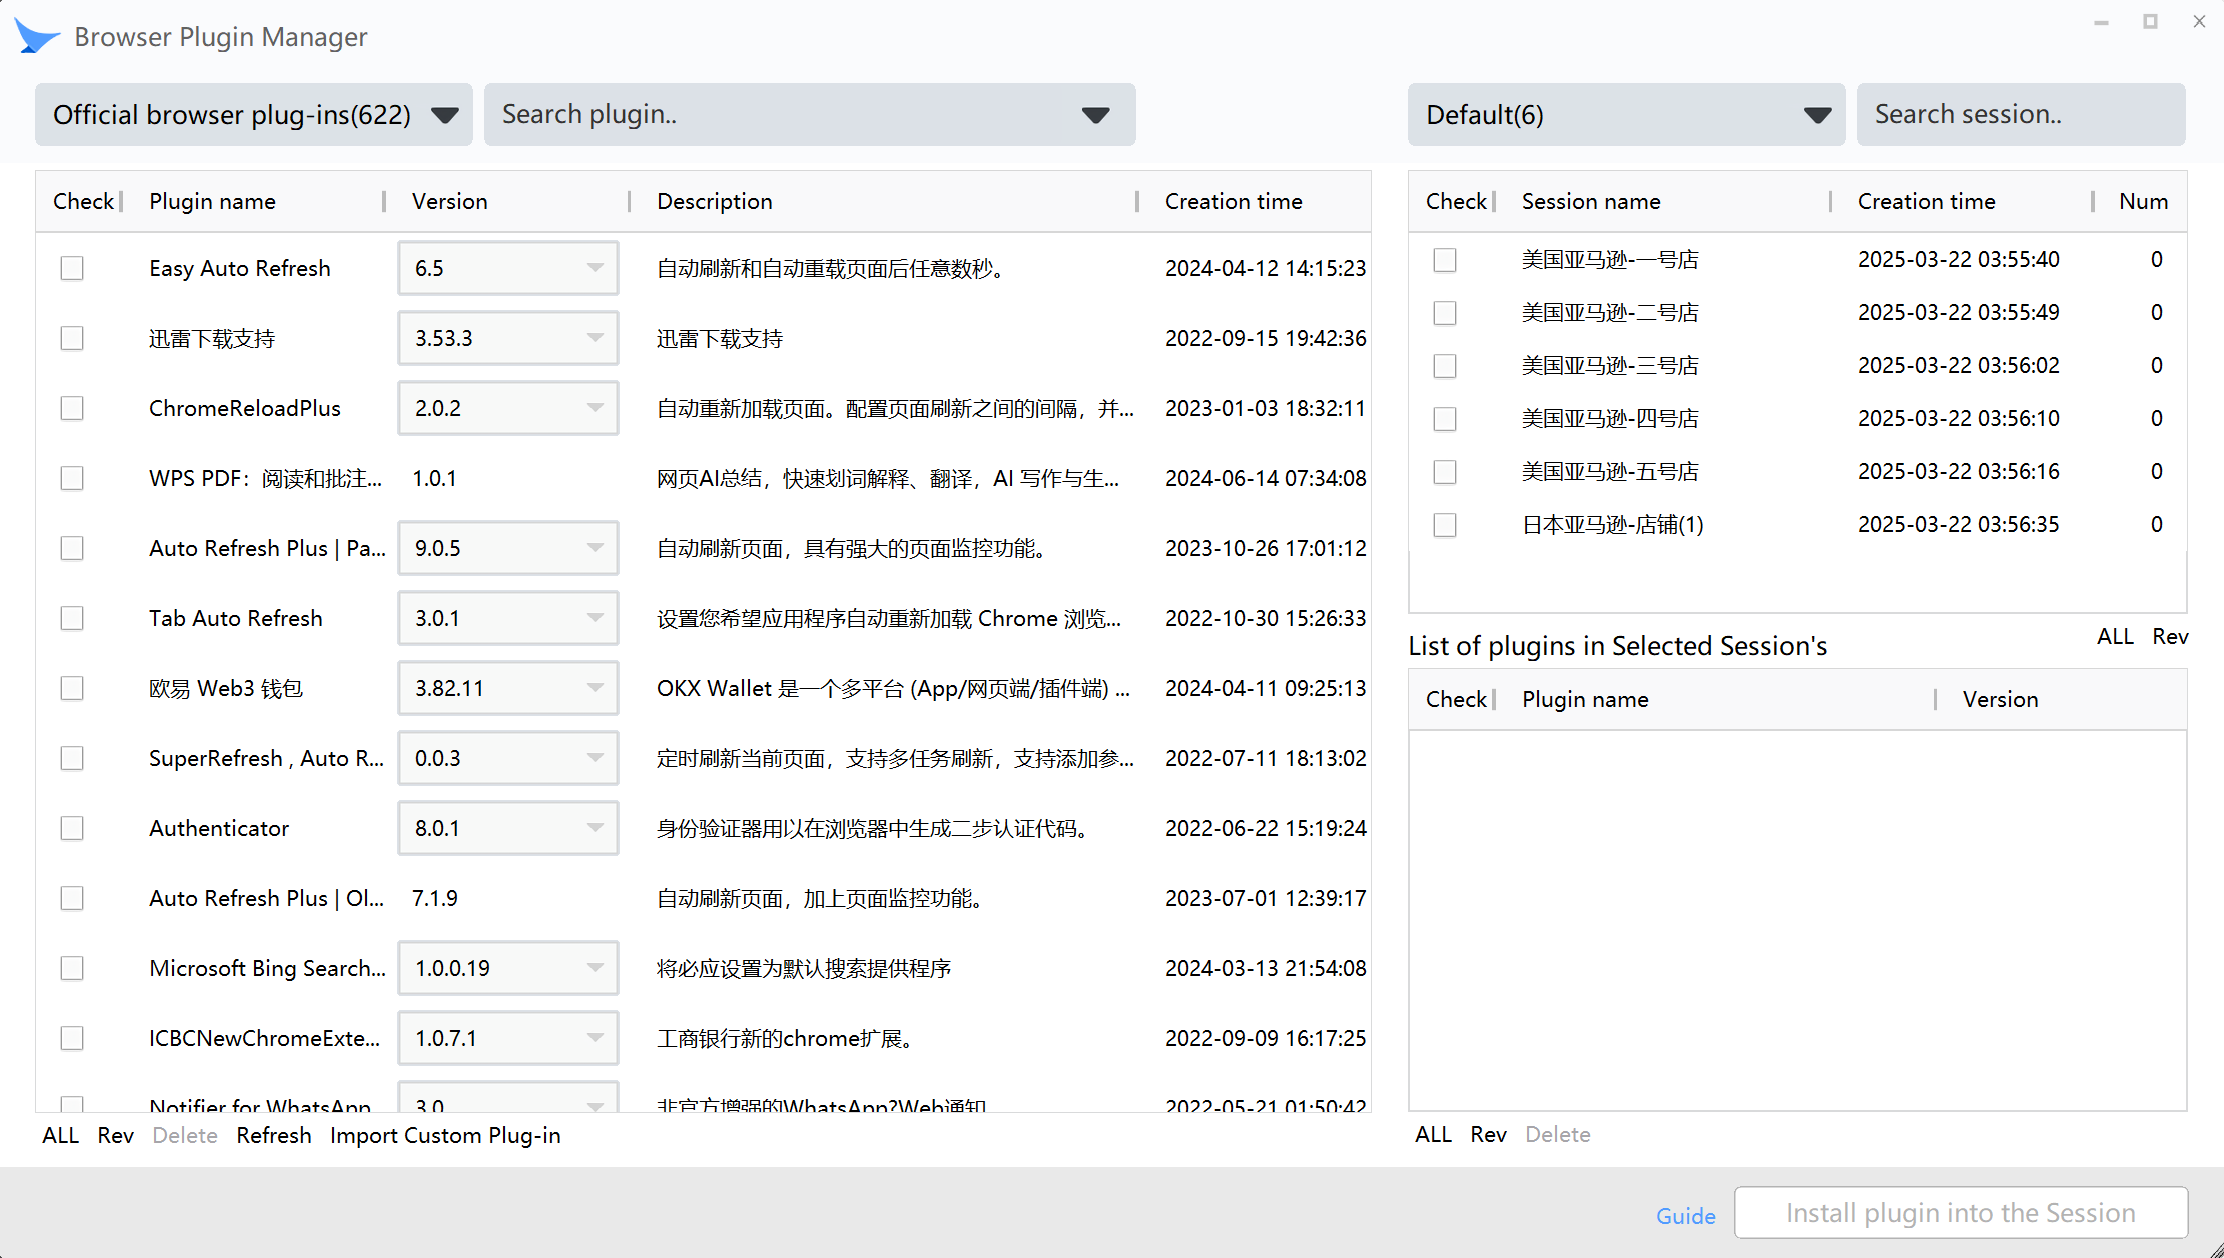Click the 工商银行新的chrome扩展 description
Screen dimensions: 2224x1258
click(x=786, y=1038)
